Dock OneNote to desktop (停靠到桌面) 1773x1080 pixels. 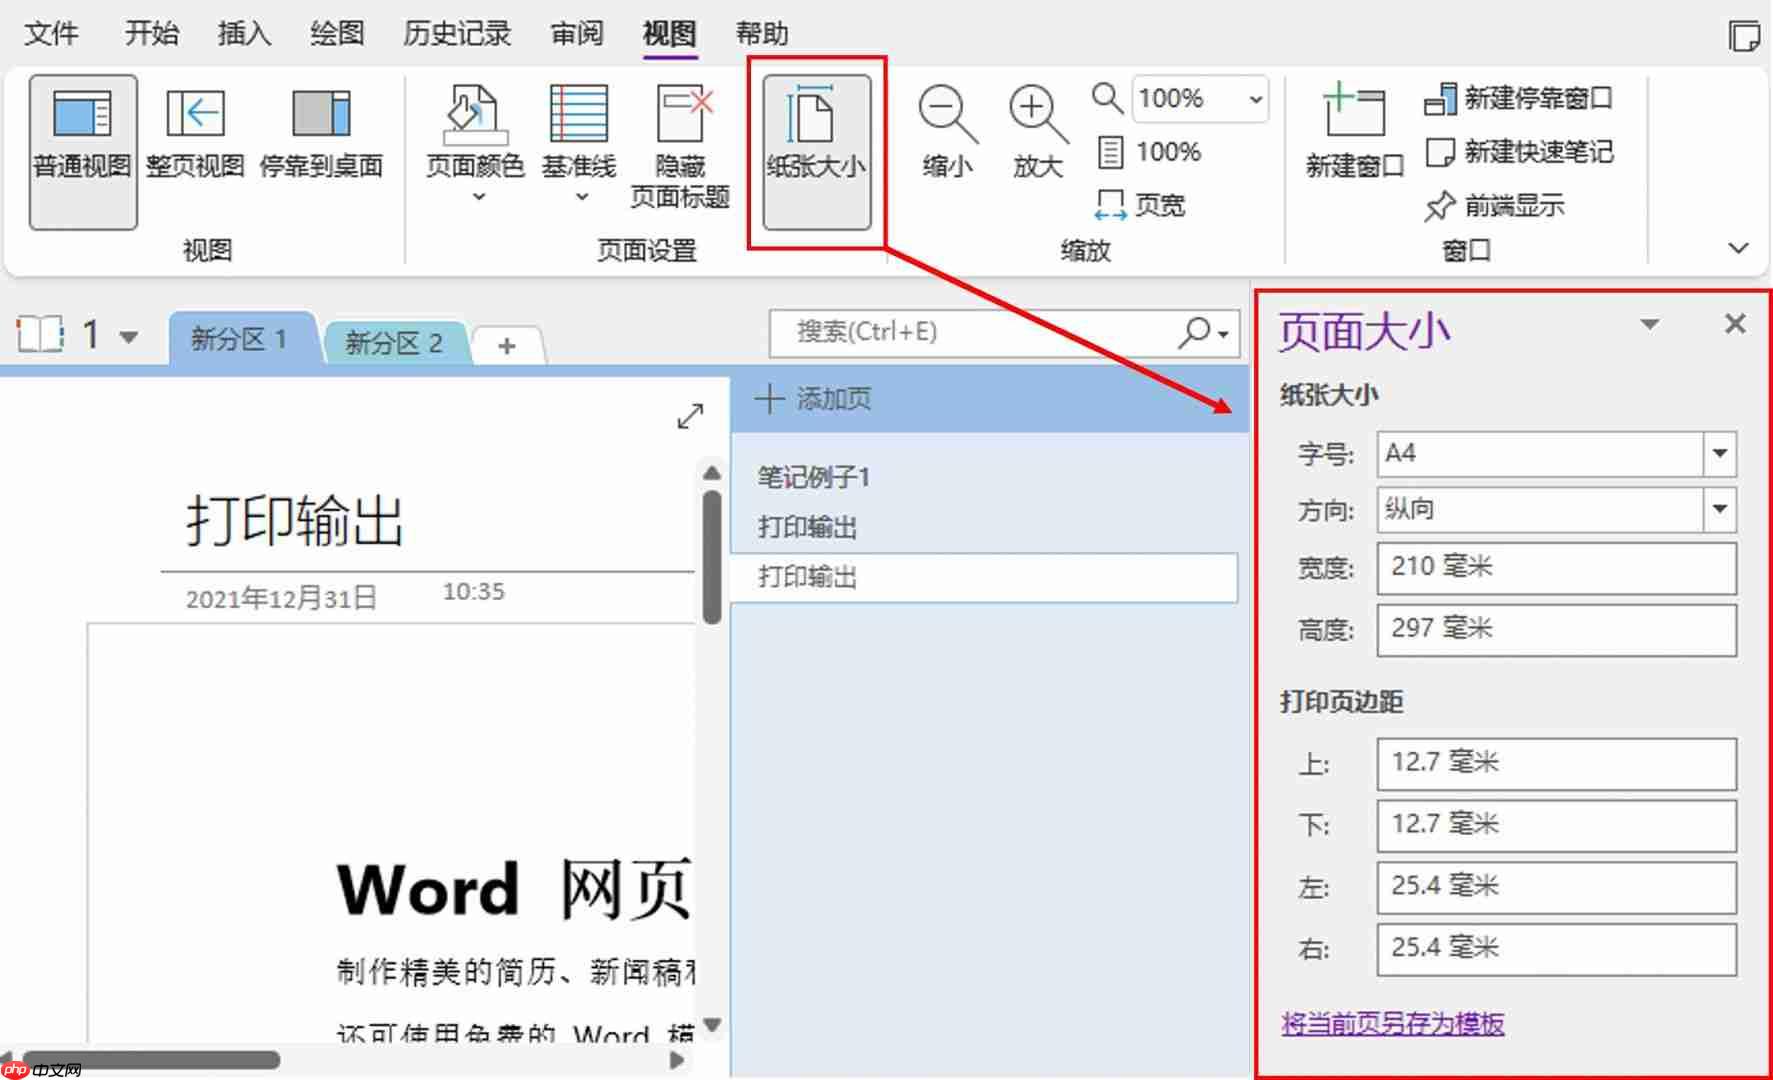321,135
